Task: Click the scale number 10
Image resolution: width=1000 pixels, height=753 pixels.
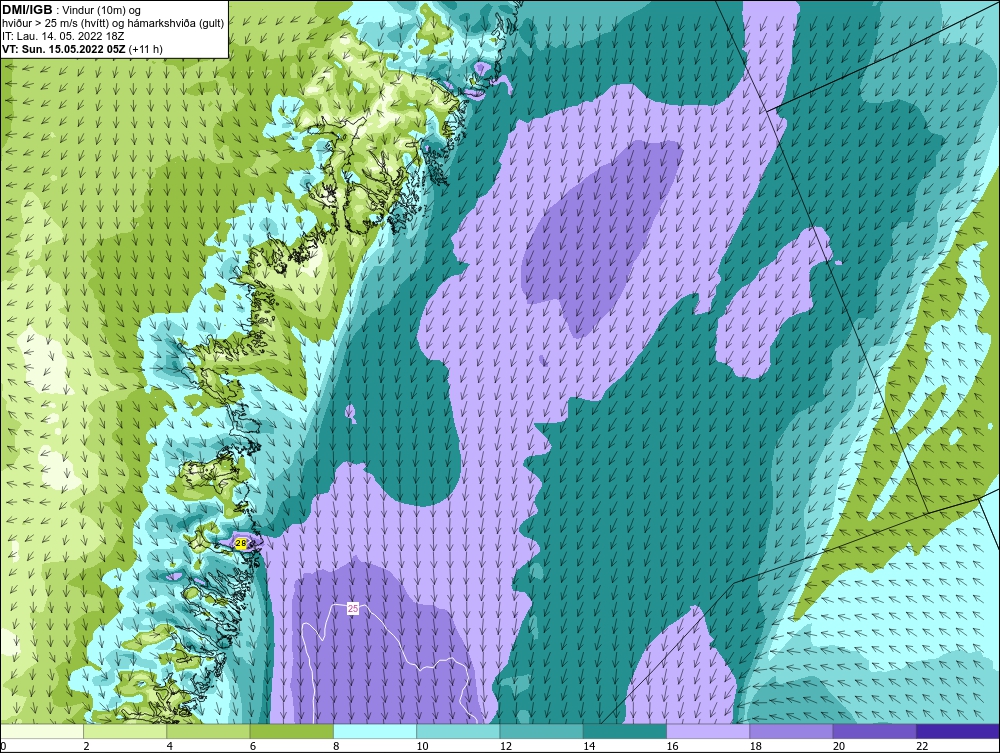Action: pos(422,747)
